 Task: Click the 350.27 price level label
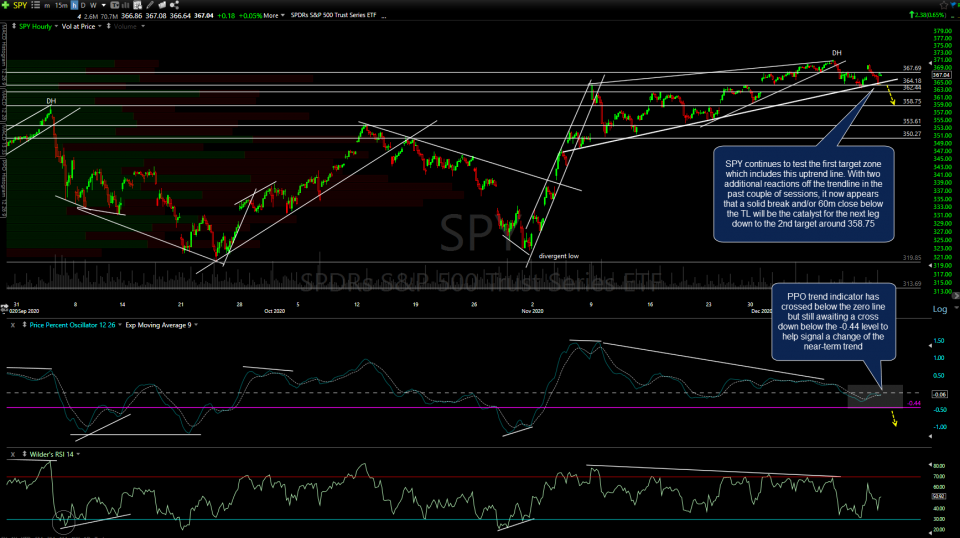(912, 133)
